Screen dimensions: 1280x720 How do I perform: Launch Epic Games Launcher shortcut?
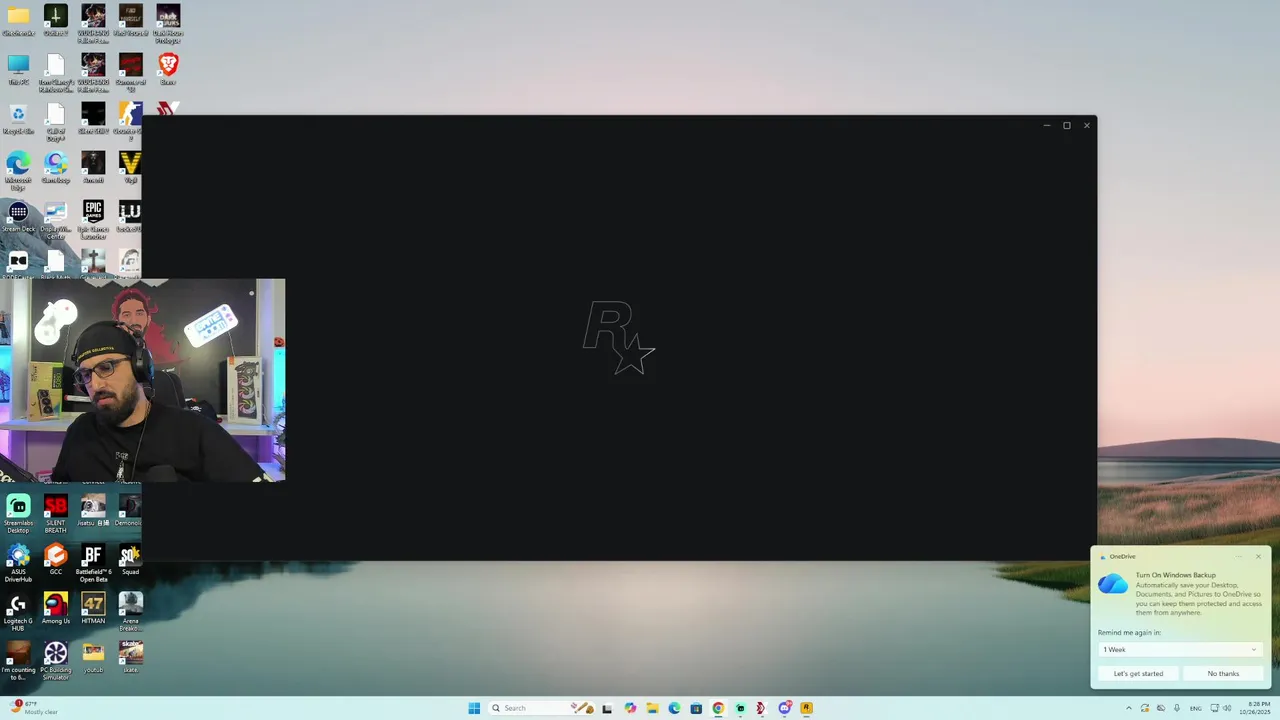click(x=93, y=220)
